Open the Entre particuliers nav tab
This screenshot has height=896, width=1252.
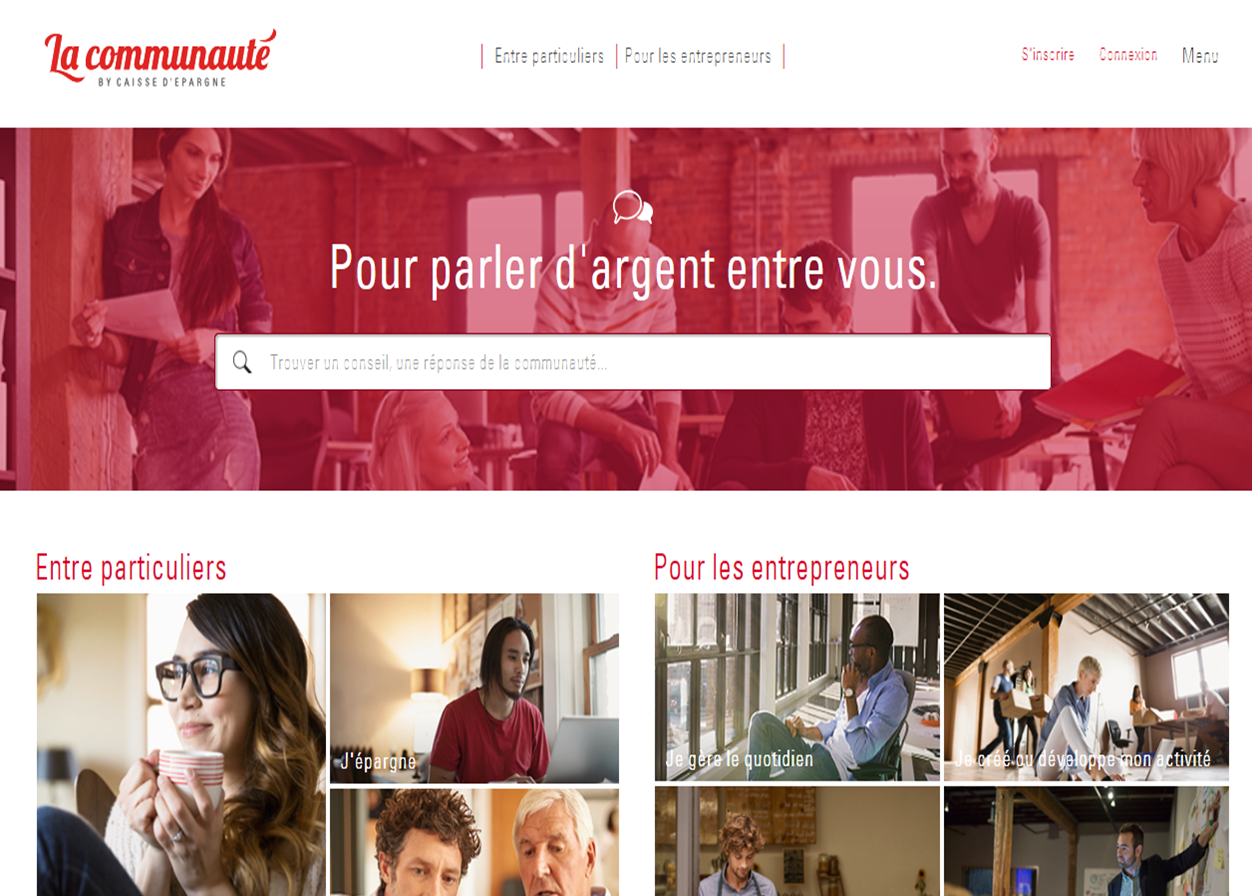pos(549,57)
